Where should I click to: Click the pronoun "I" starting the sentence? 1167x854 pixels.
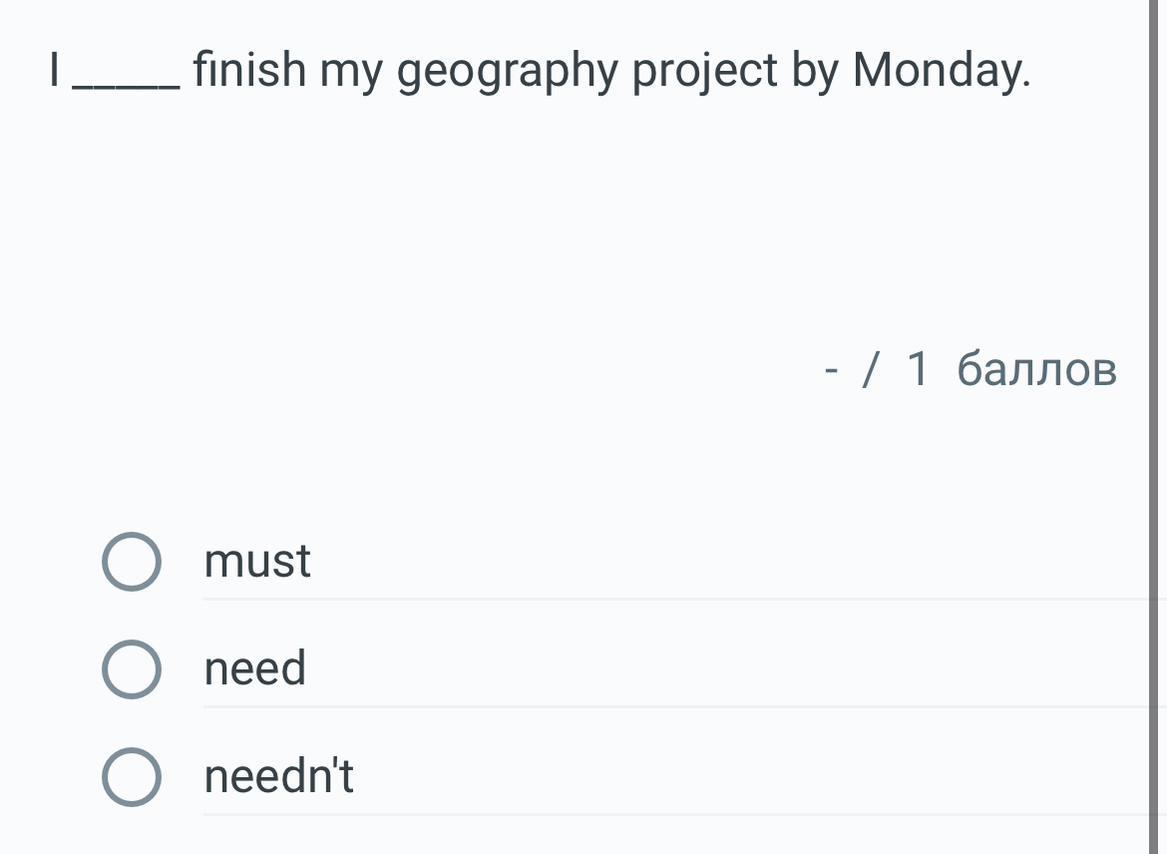(x=56, y=70)
